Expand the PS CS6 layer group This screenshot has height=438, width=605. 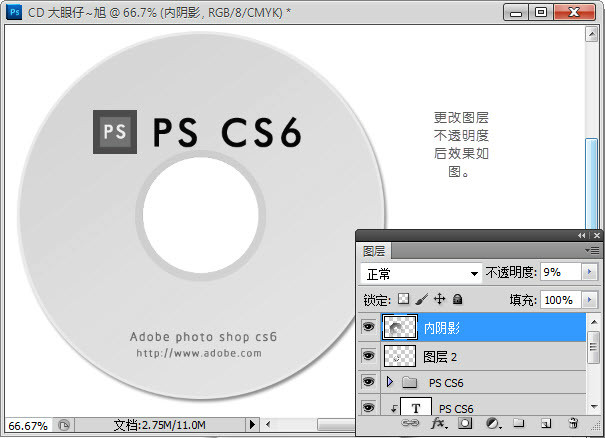coord(390,382)
